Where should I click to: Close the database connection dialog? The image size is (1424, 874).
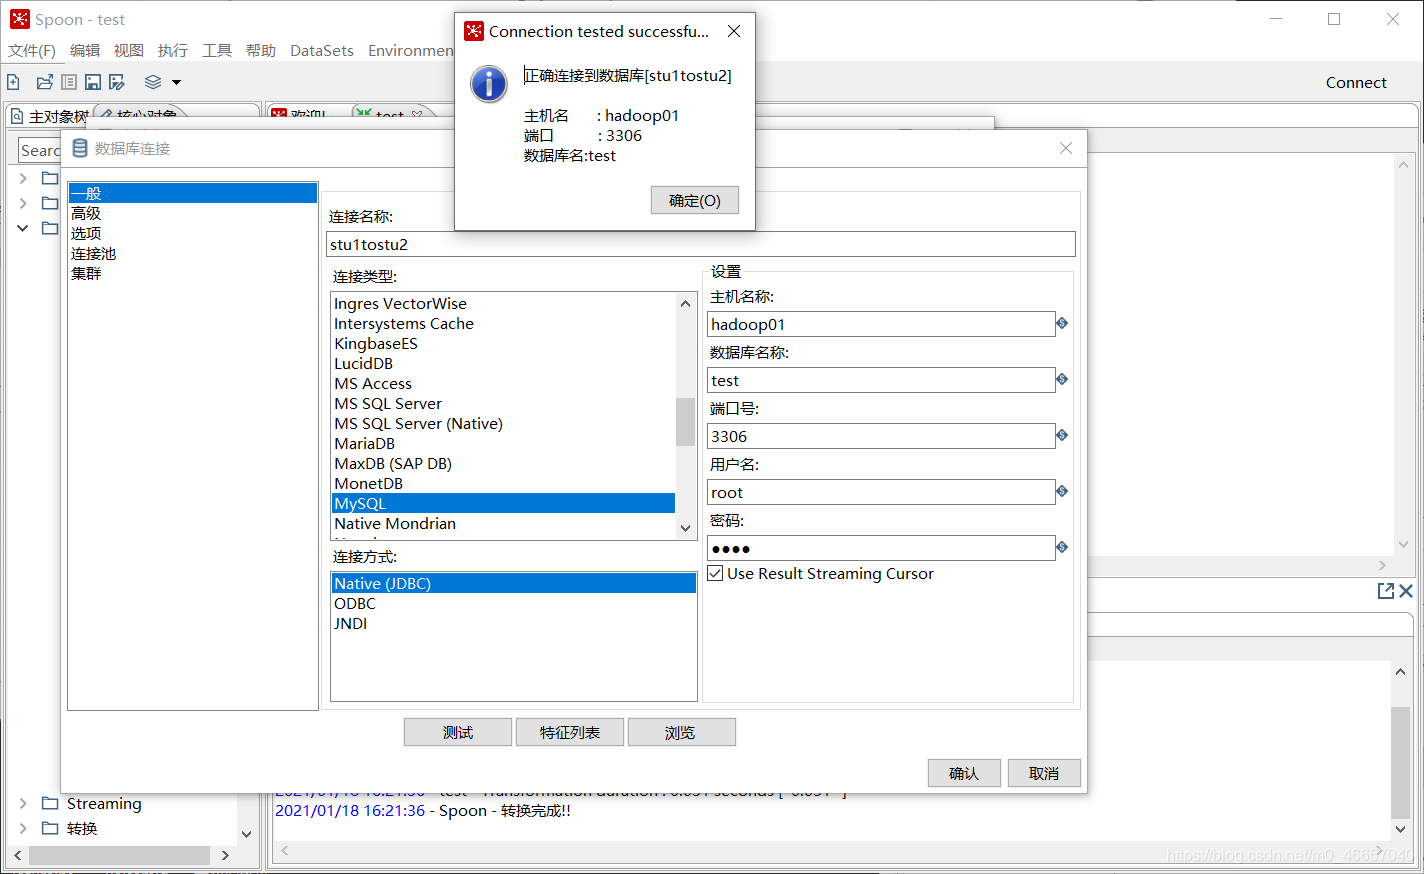[x=1066, y=148]
